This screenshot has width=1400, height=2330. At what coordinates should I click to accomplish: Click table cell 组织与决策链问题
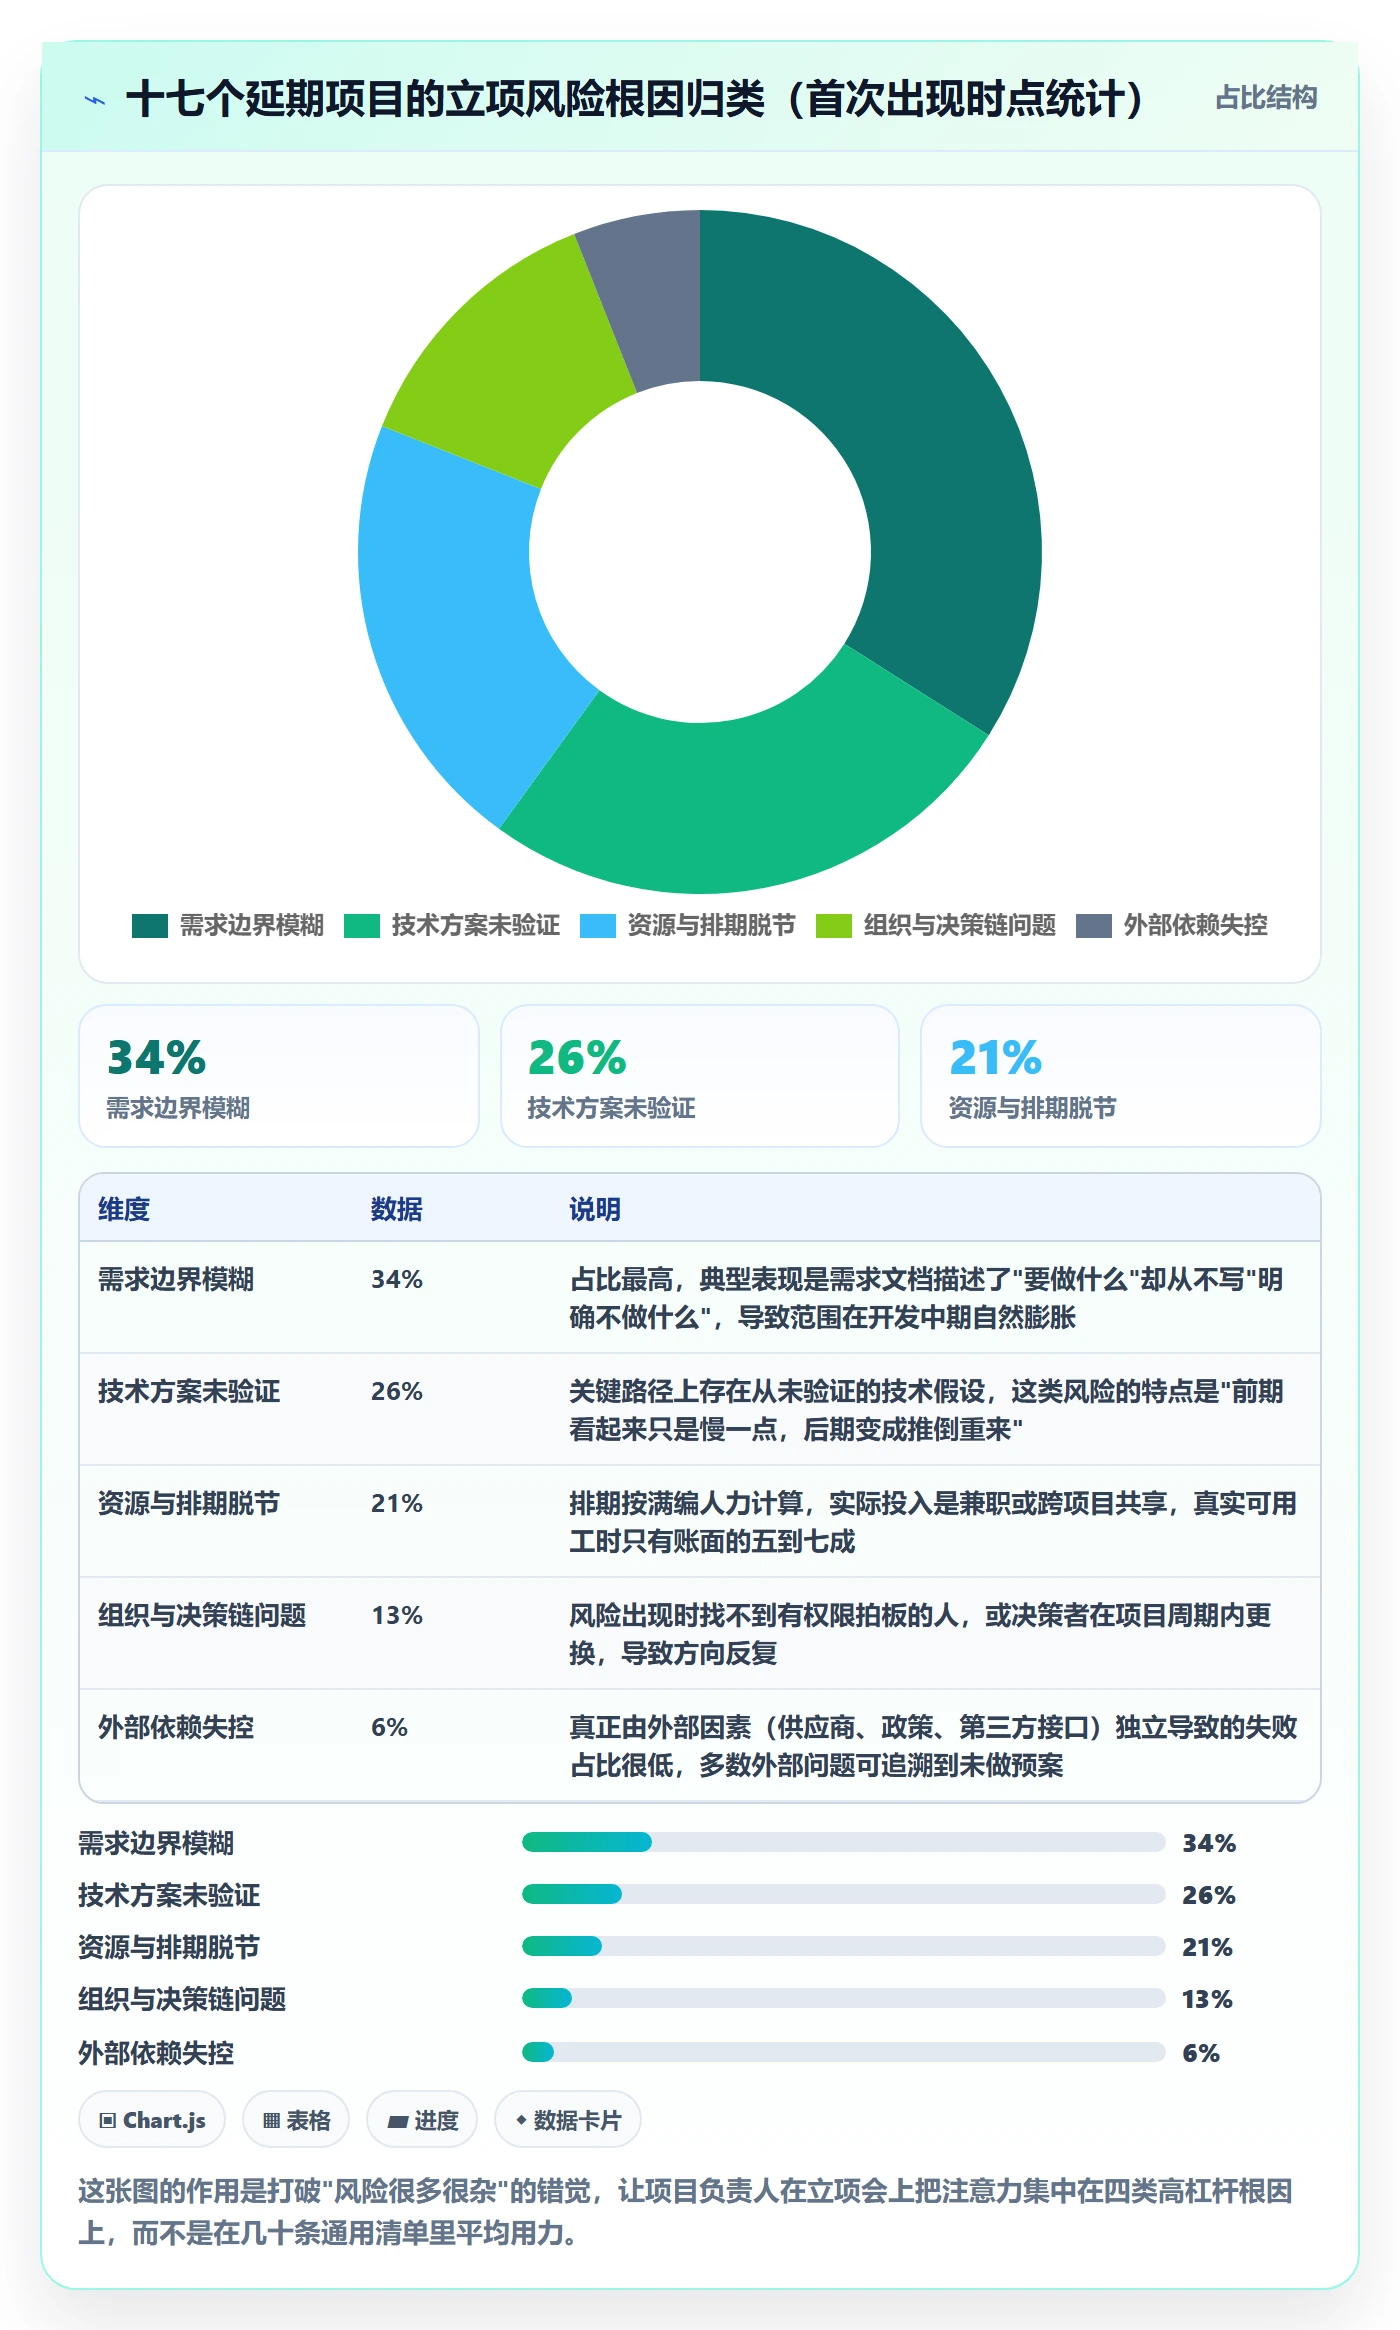click(x=202, y=1615)
